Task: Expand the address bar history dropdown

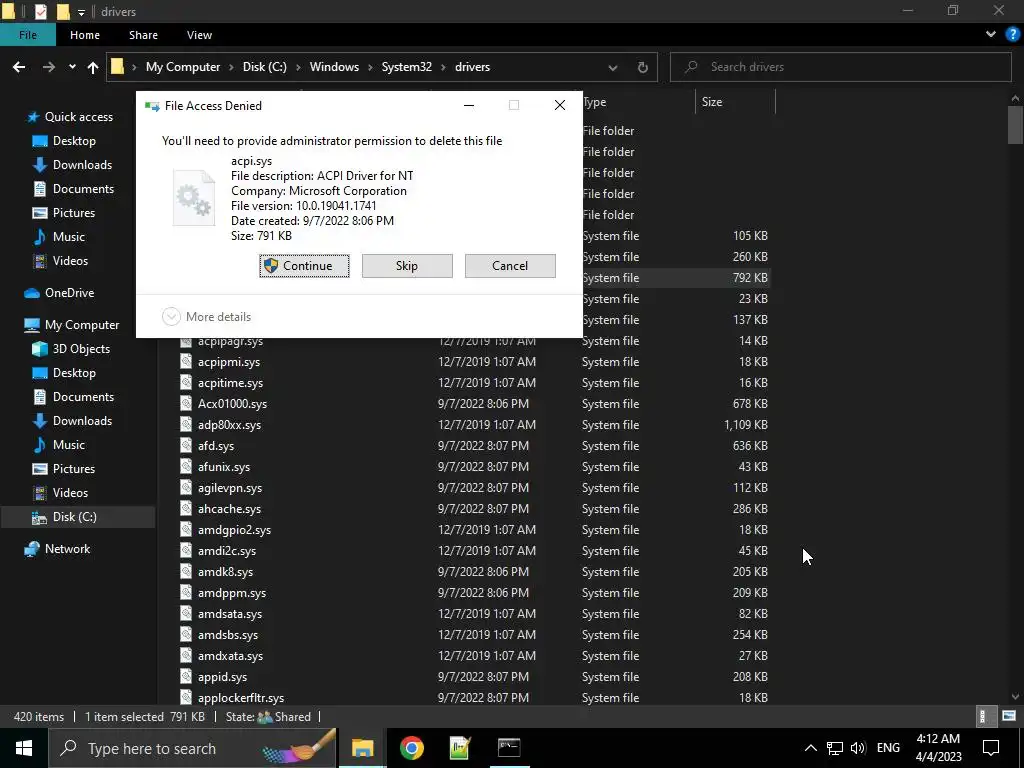Action: coord(613,67)
